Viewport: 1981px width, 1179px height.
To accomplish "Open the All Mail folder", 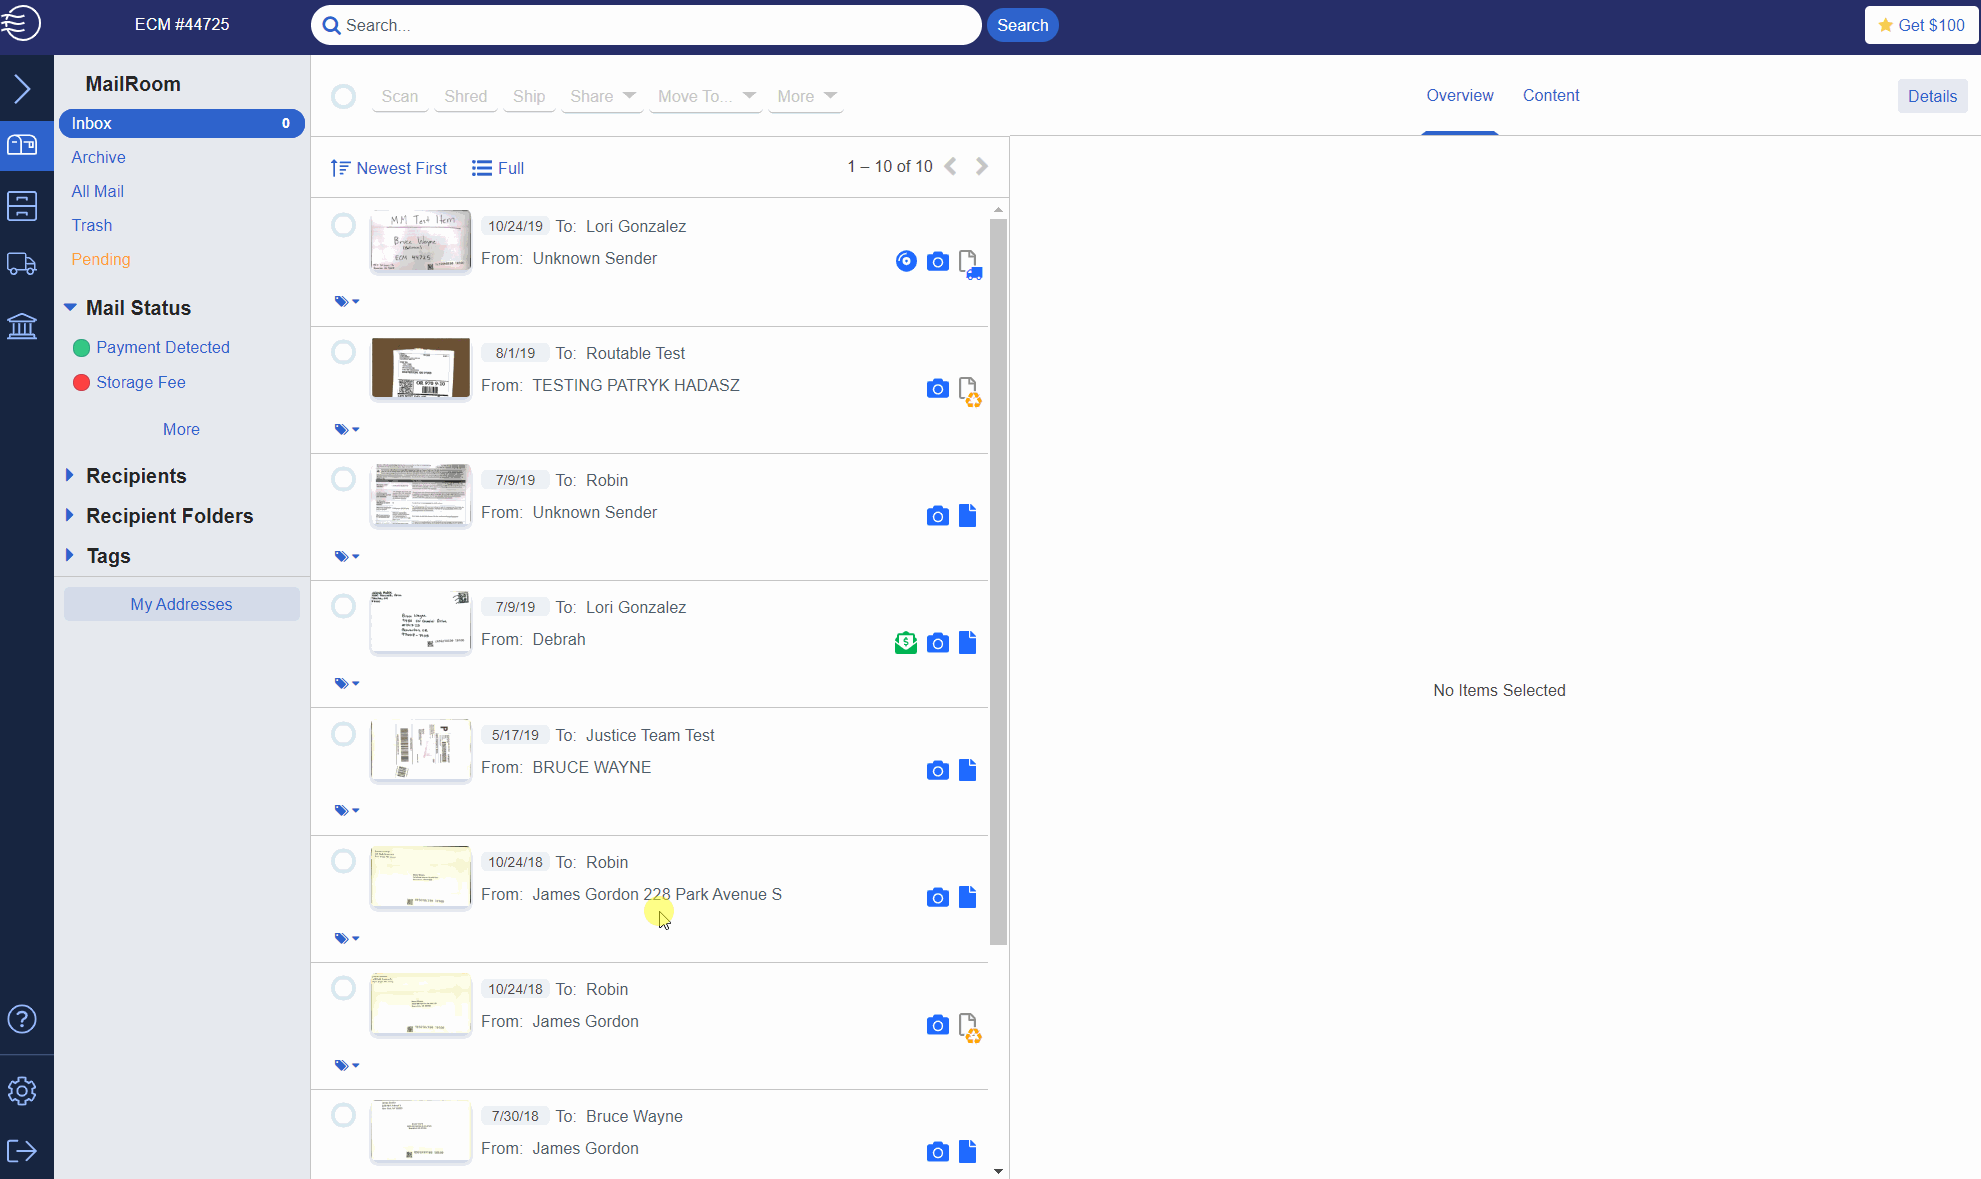I will tap(97, 191).
